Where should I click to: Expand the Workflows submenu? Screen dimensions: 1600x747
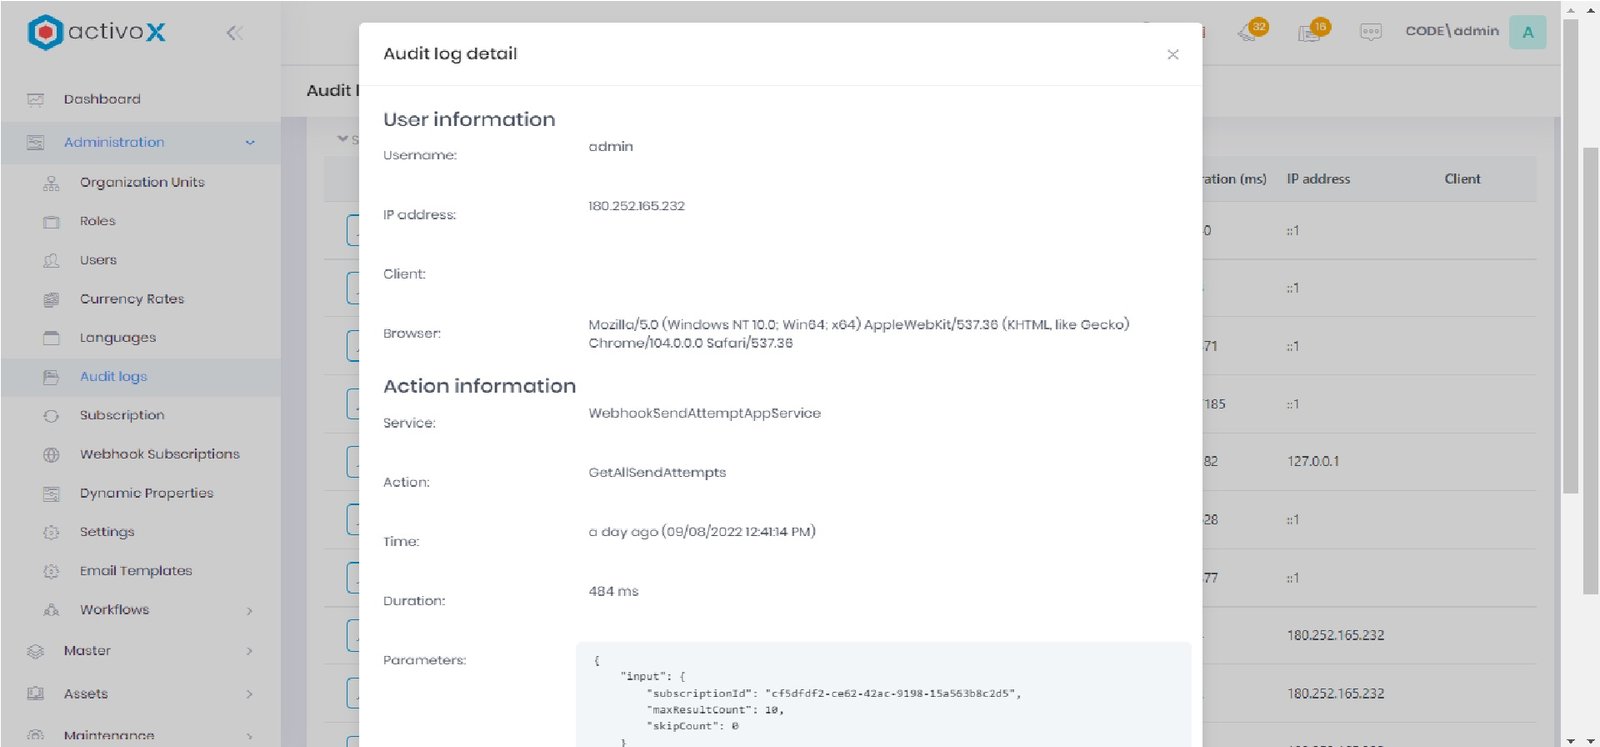click(249, 611)
